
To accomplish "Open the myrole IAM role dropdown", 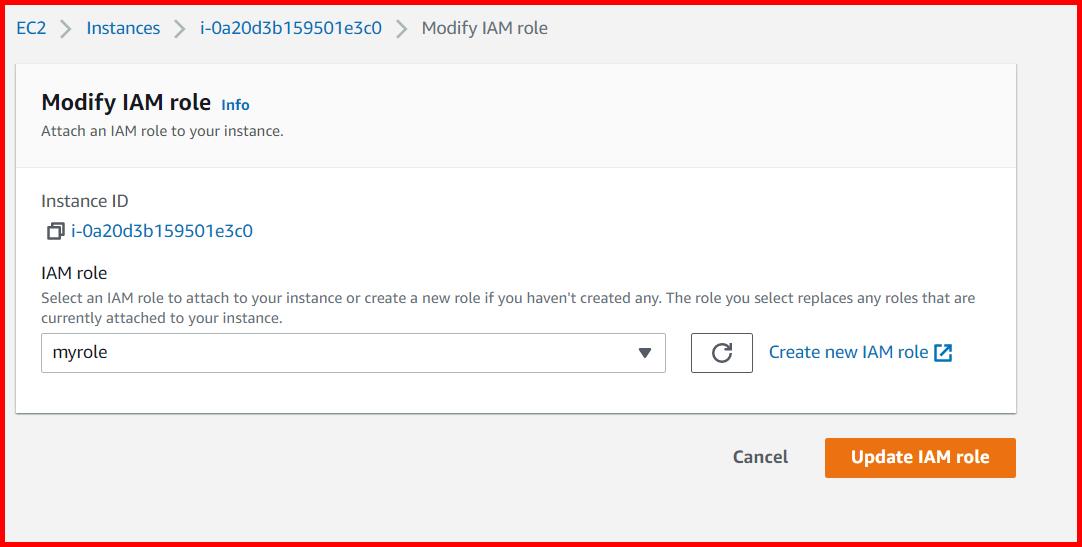I will (x=353, y=352).
